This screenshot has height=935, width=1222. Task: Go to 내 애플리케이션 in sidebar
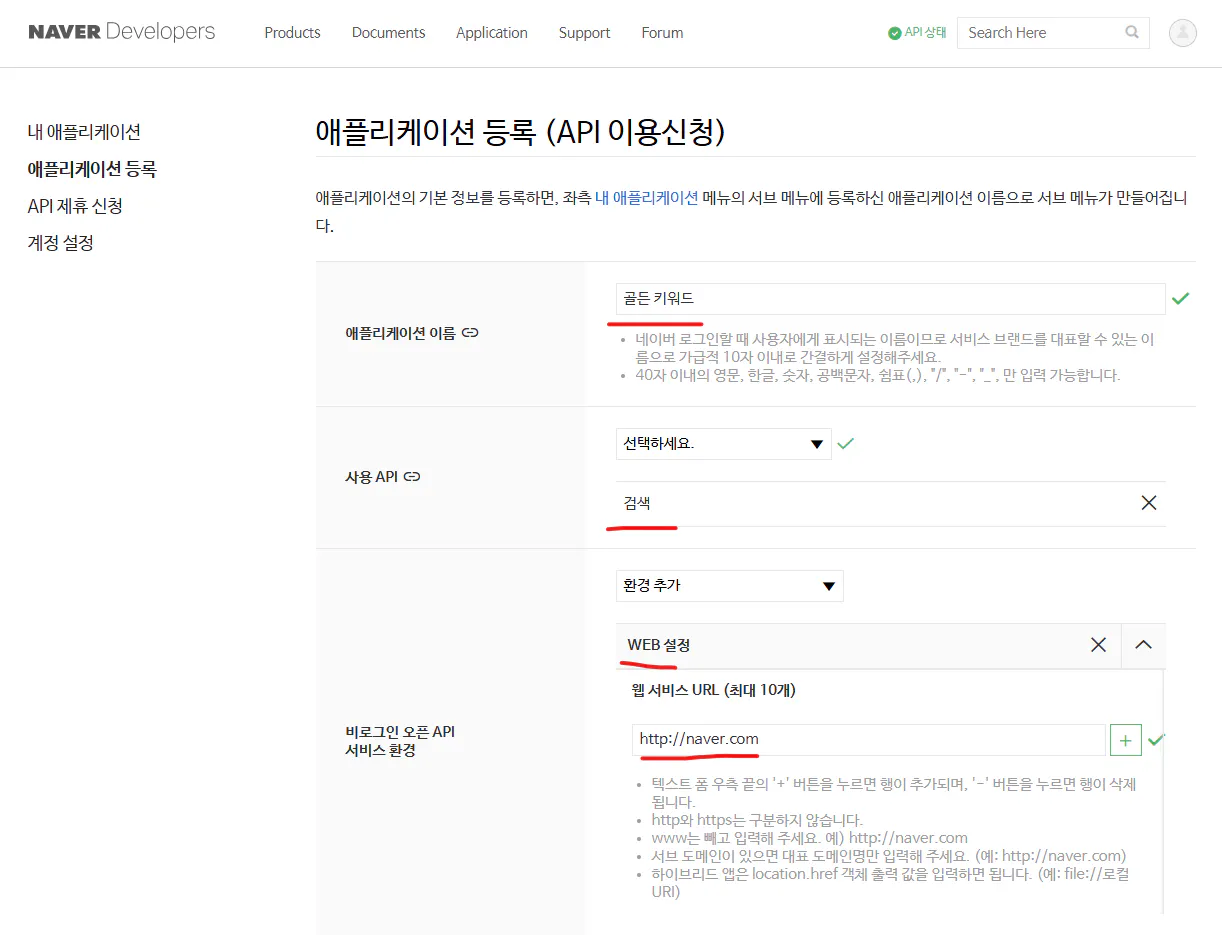click(84, 132)
